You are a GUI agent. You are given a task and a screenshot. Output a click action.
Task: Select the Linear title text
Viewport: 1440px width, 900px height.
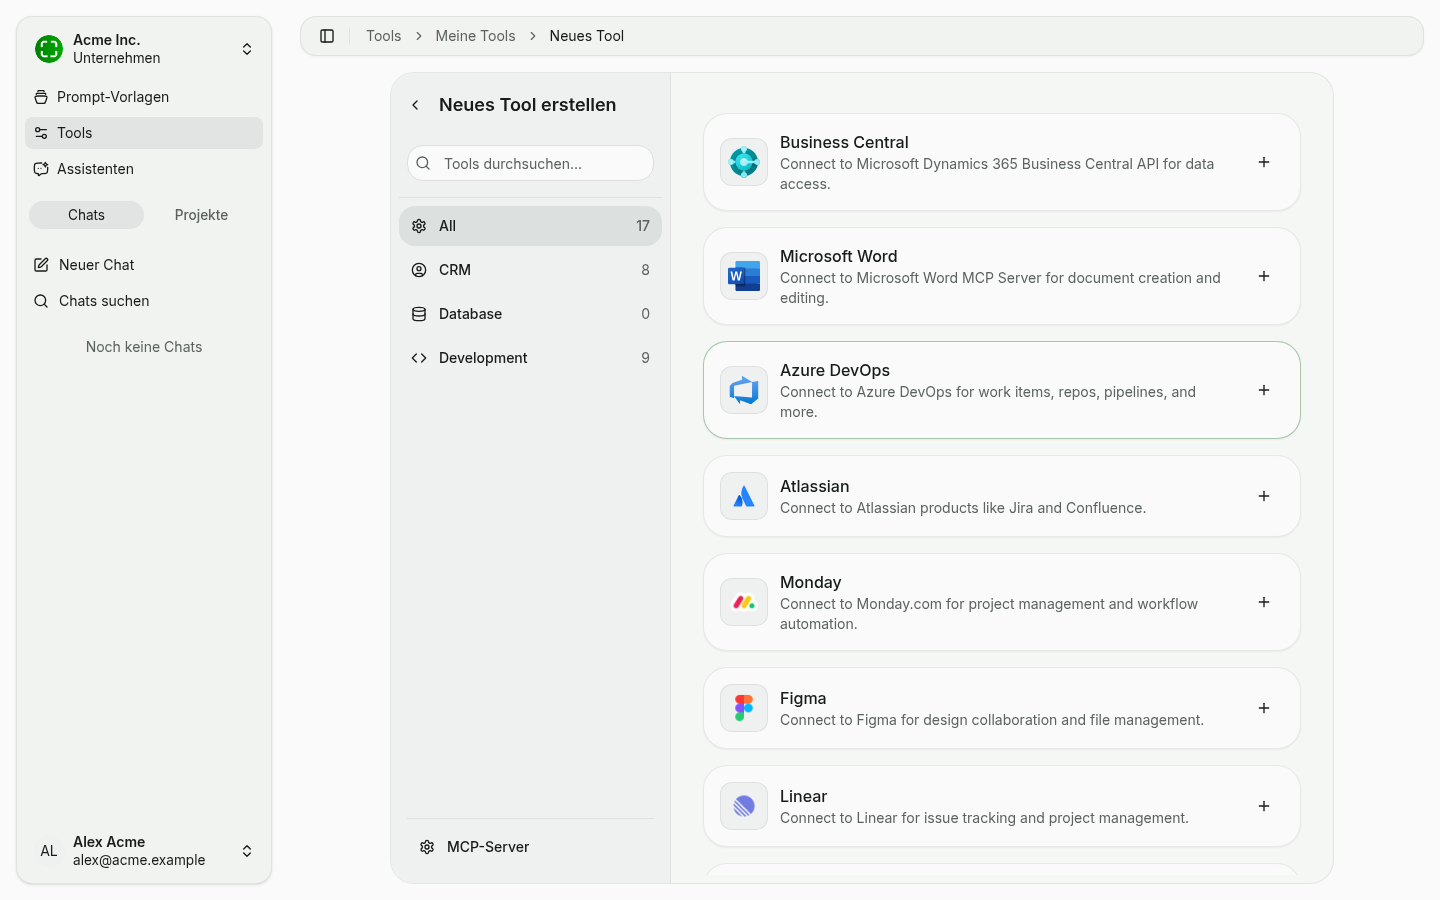(803, 796)
